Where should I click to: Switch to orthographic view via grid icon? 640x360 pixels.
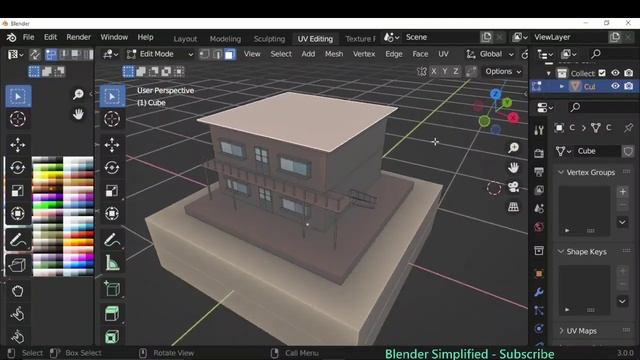click(513, 207)
